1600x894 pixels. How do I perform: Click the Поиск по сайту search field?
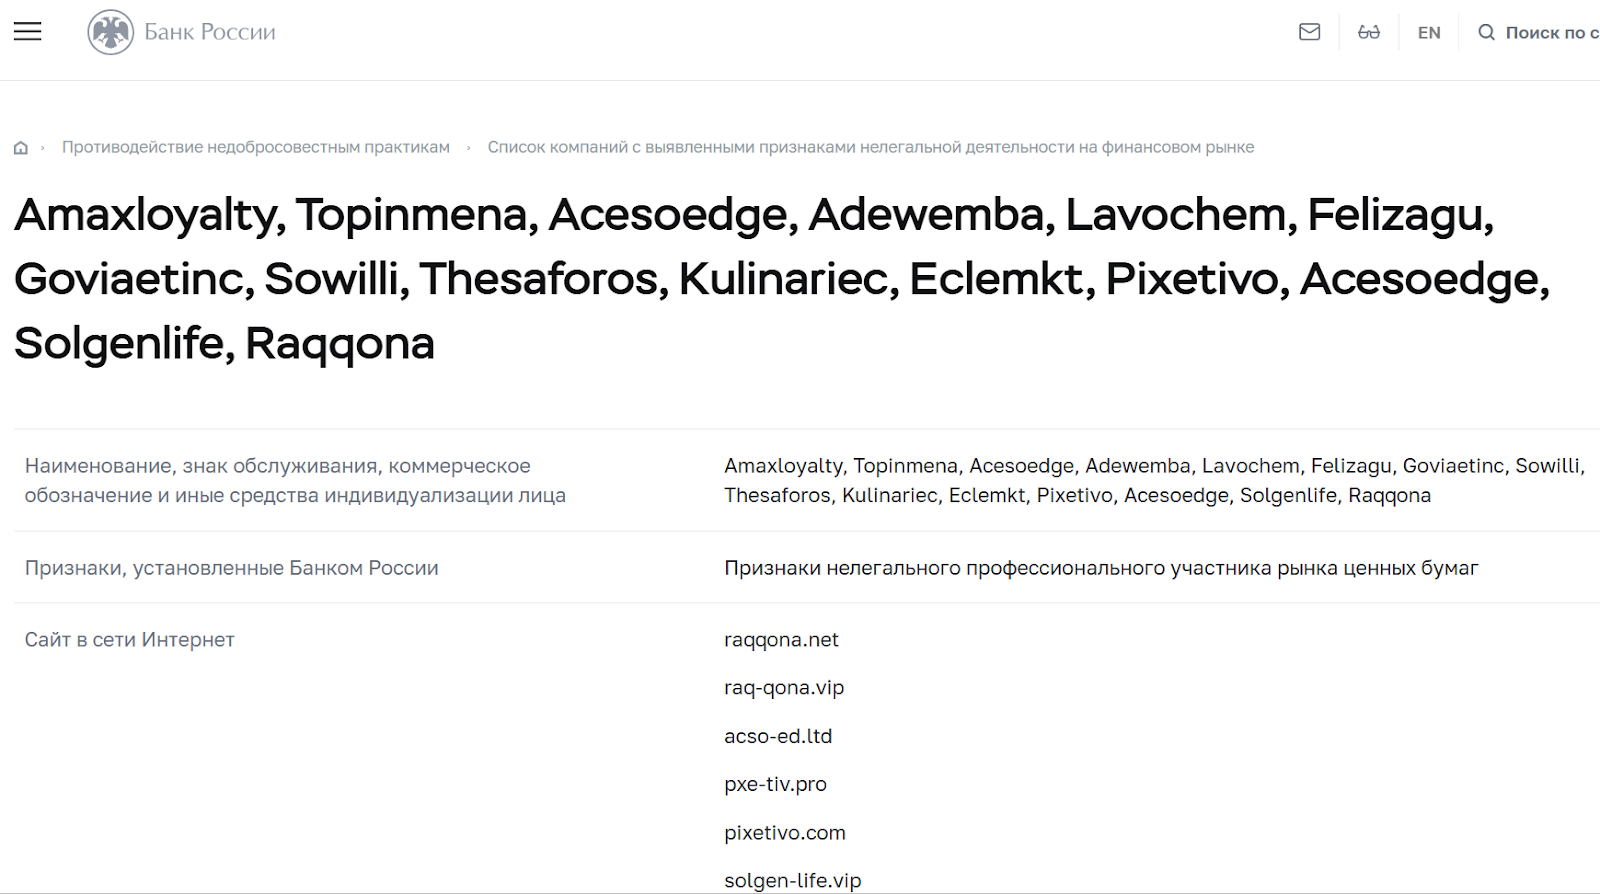[x=1551, y=33]
